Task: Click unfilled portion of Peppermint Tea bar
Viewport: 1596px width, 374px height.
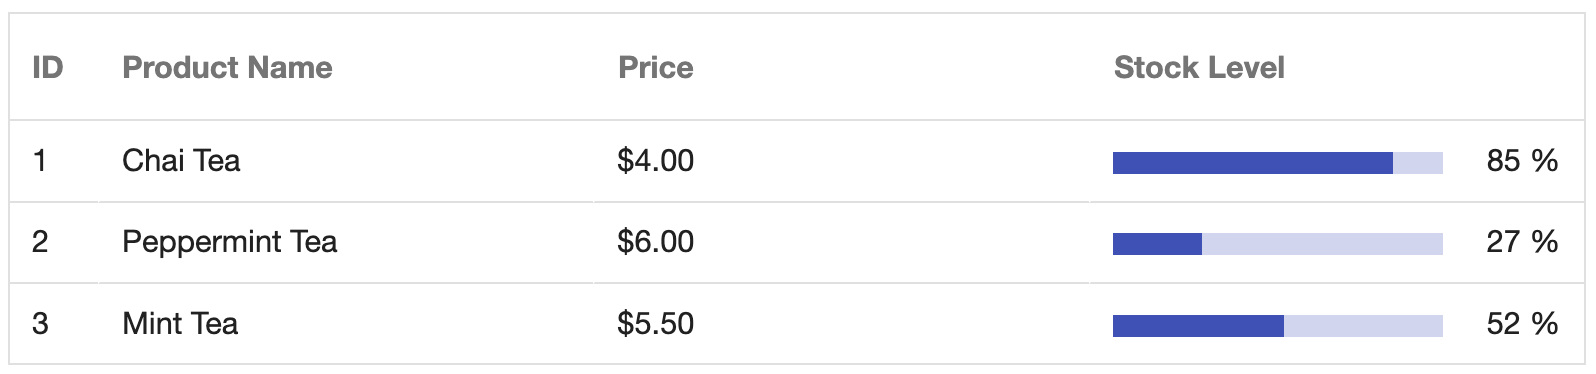Action: coord(1322,244)
